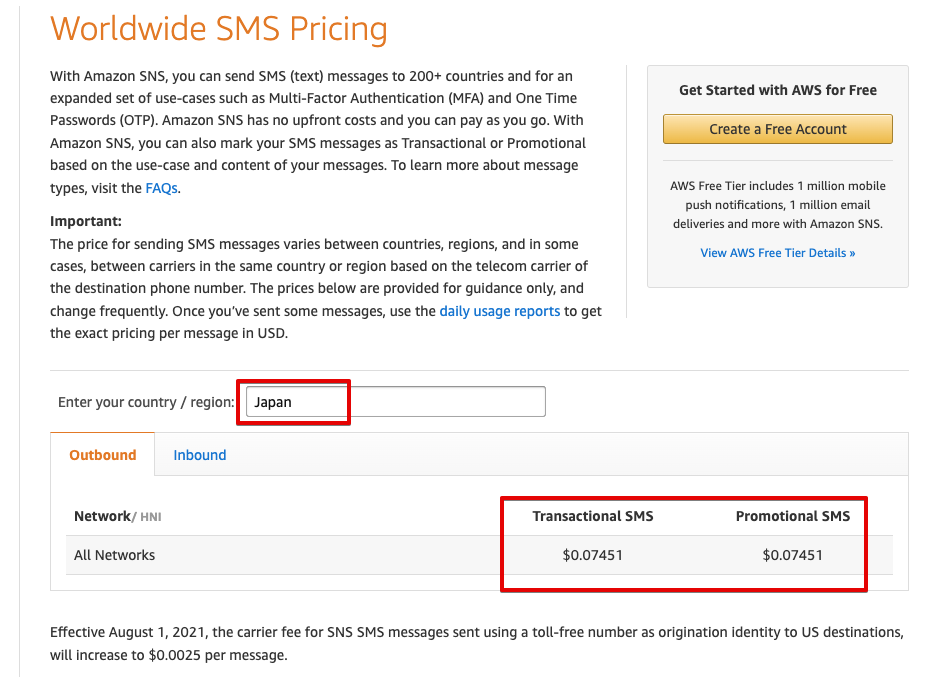The image size is (935, 677).
Task: Click the AWS Free Tier description text
Action: tap(777, 205)
